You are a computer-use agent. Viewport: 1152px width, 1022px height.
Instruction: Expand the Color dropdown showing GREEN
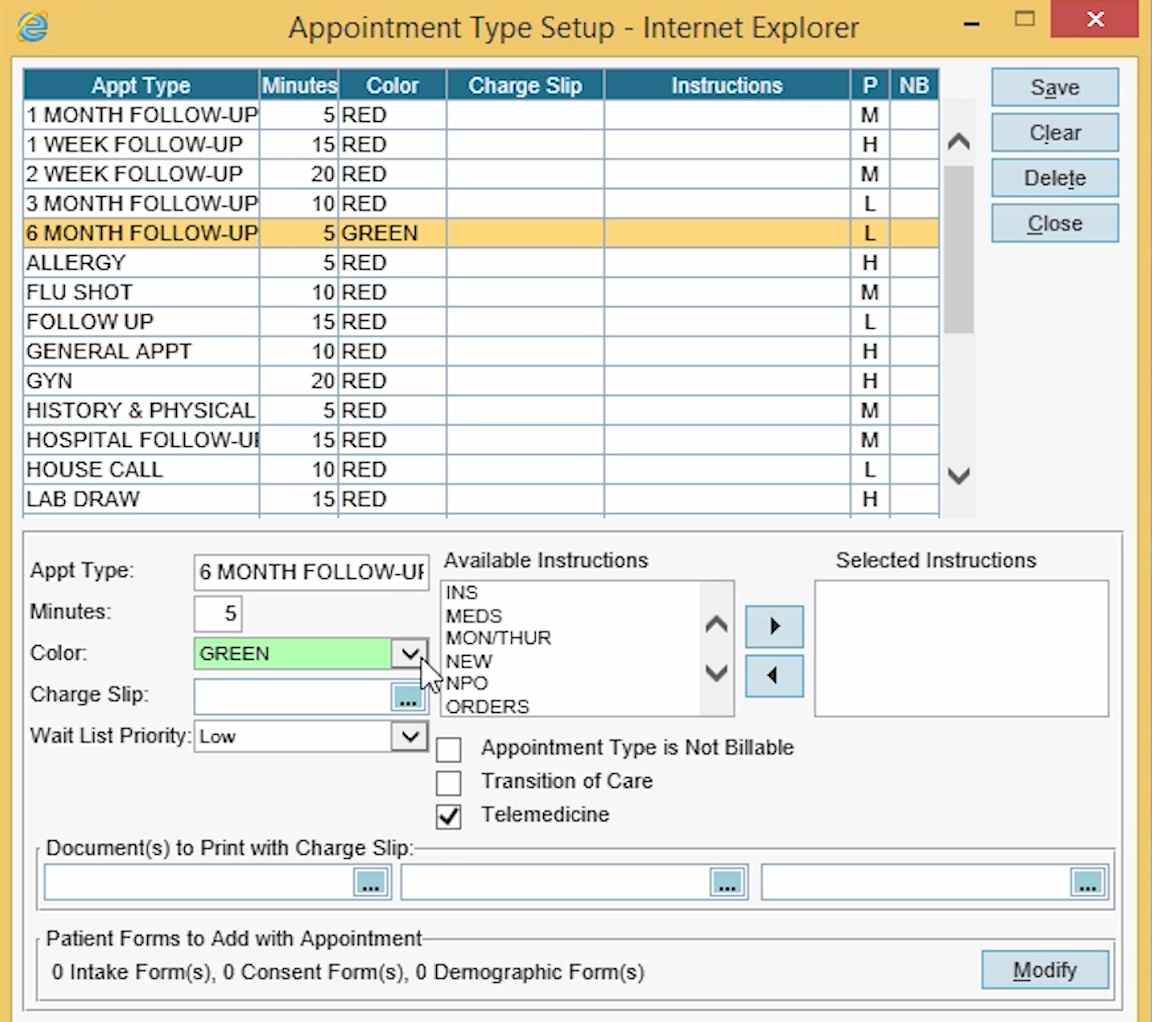click(408, 654)
